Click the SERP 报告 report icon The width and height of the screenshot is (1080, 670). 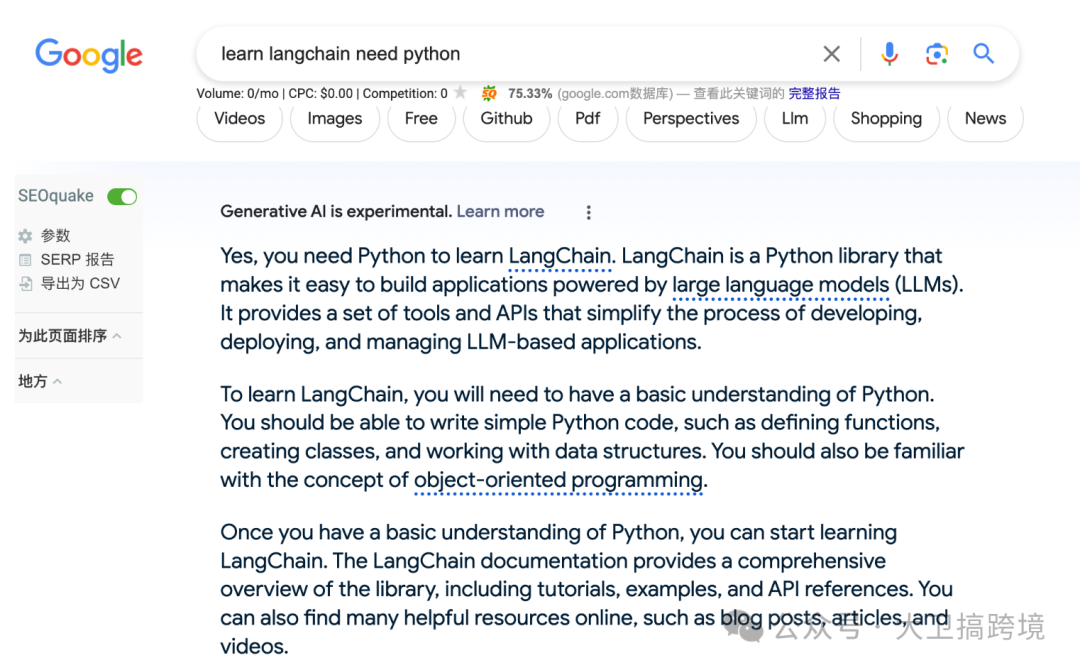point(25,260)
